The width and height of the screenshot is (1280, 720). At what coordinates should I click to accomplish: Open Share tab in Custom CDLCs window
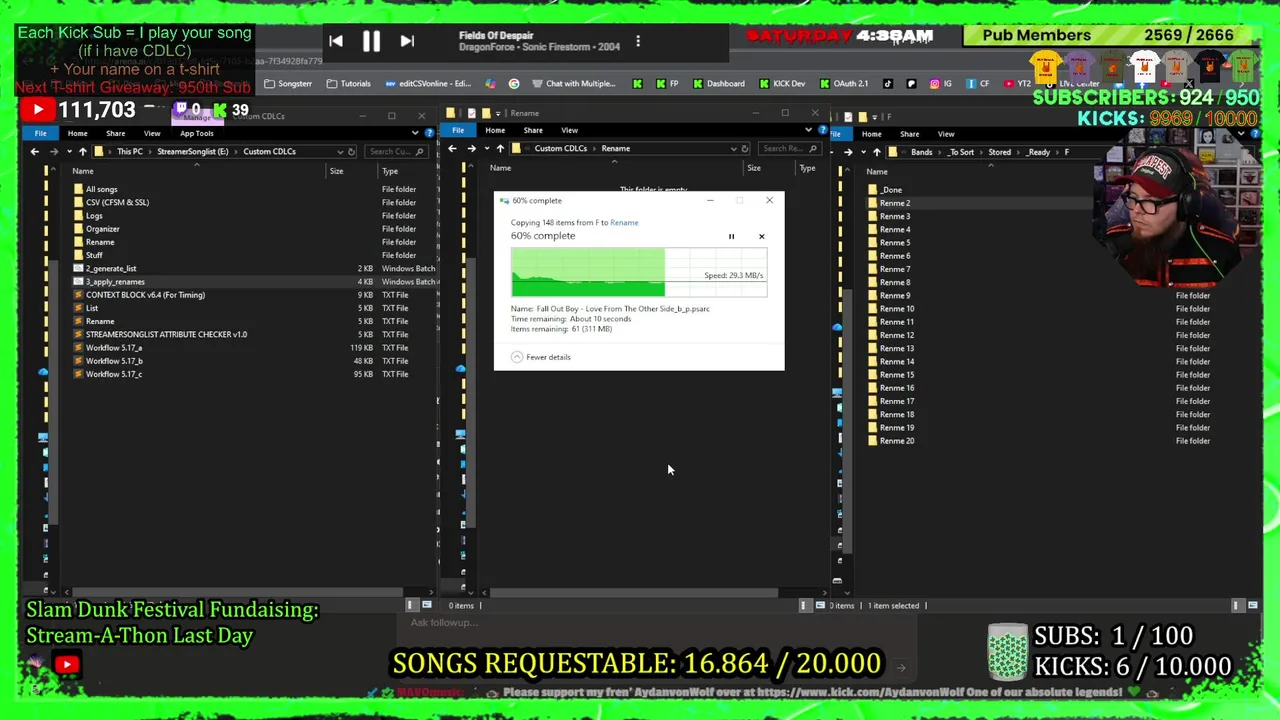pyautogui.click(x=115, y=133)
